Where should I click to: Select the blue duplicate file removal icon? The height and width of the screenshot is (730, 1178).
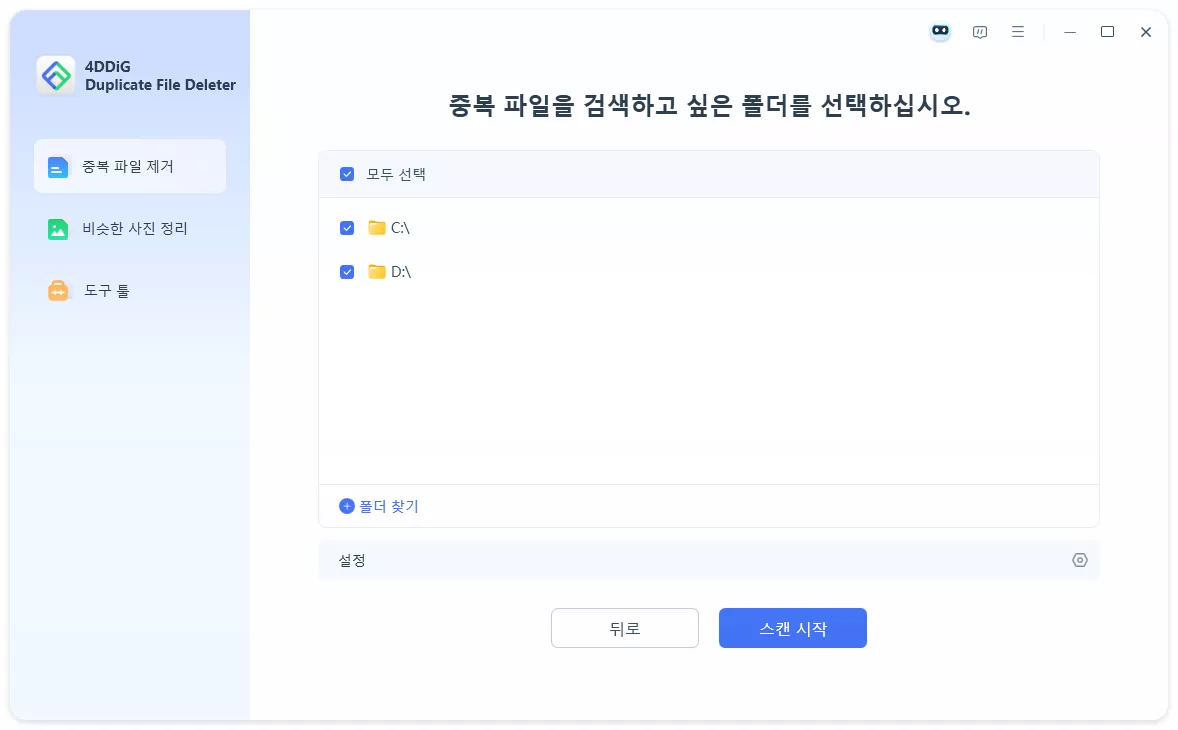pos(57,166)
